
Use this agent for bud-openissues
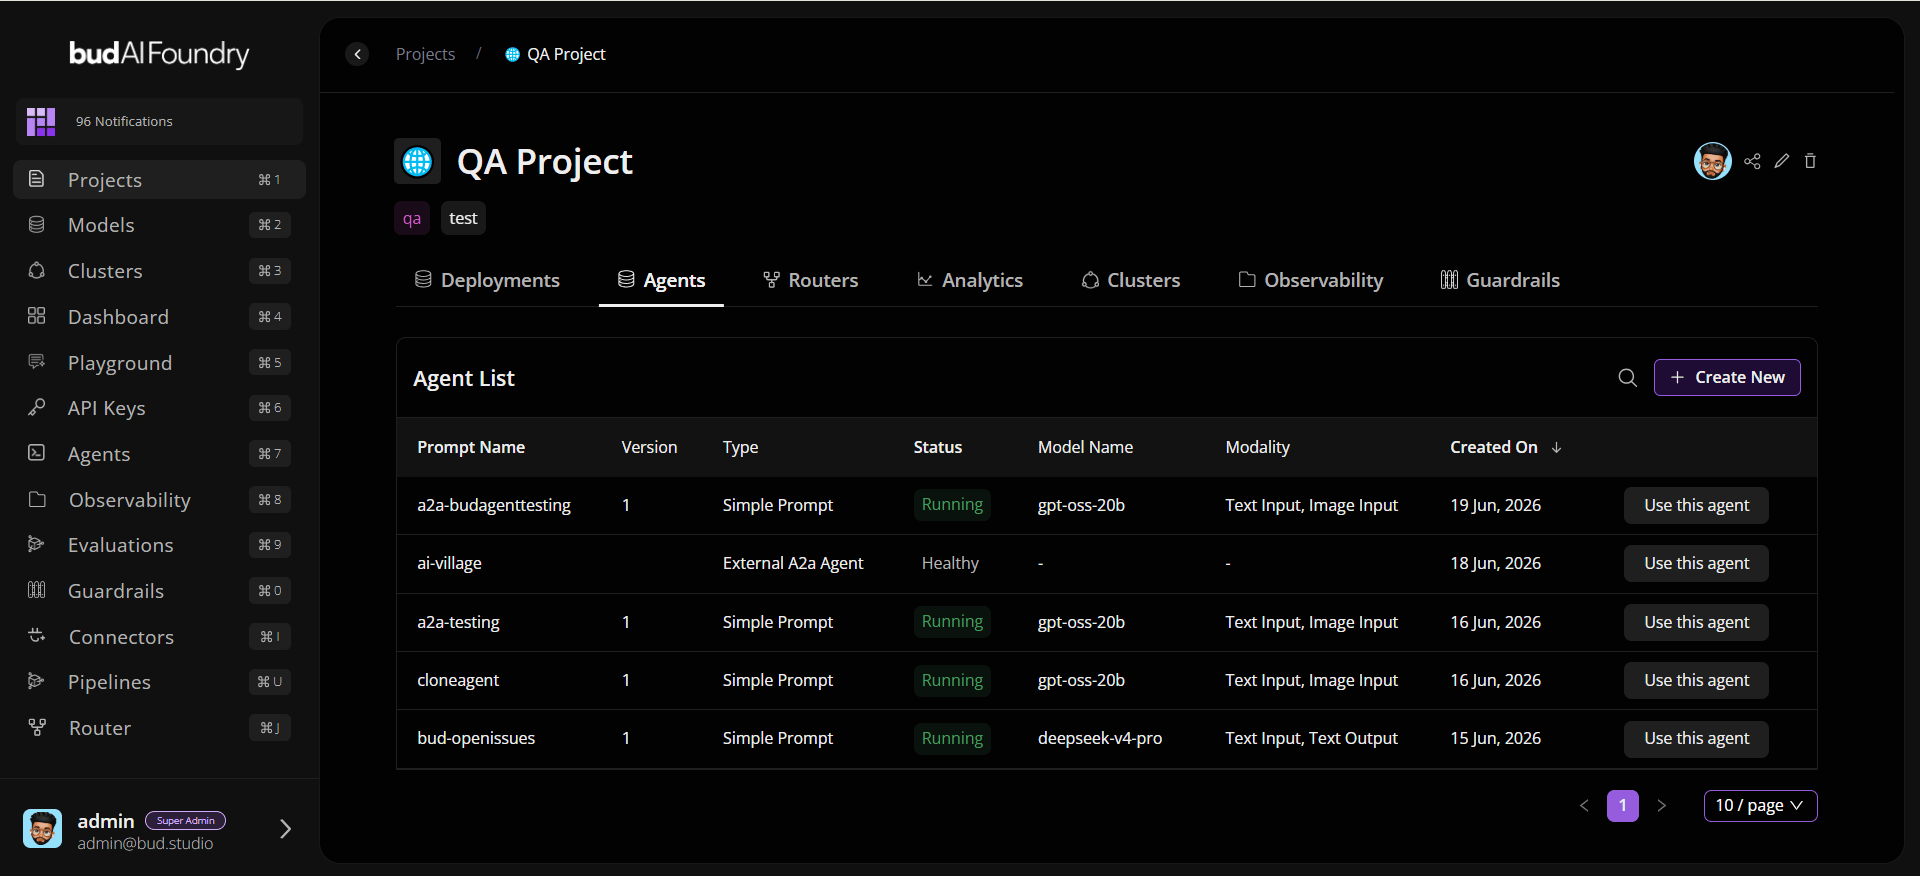tap(1696, 739)
